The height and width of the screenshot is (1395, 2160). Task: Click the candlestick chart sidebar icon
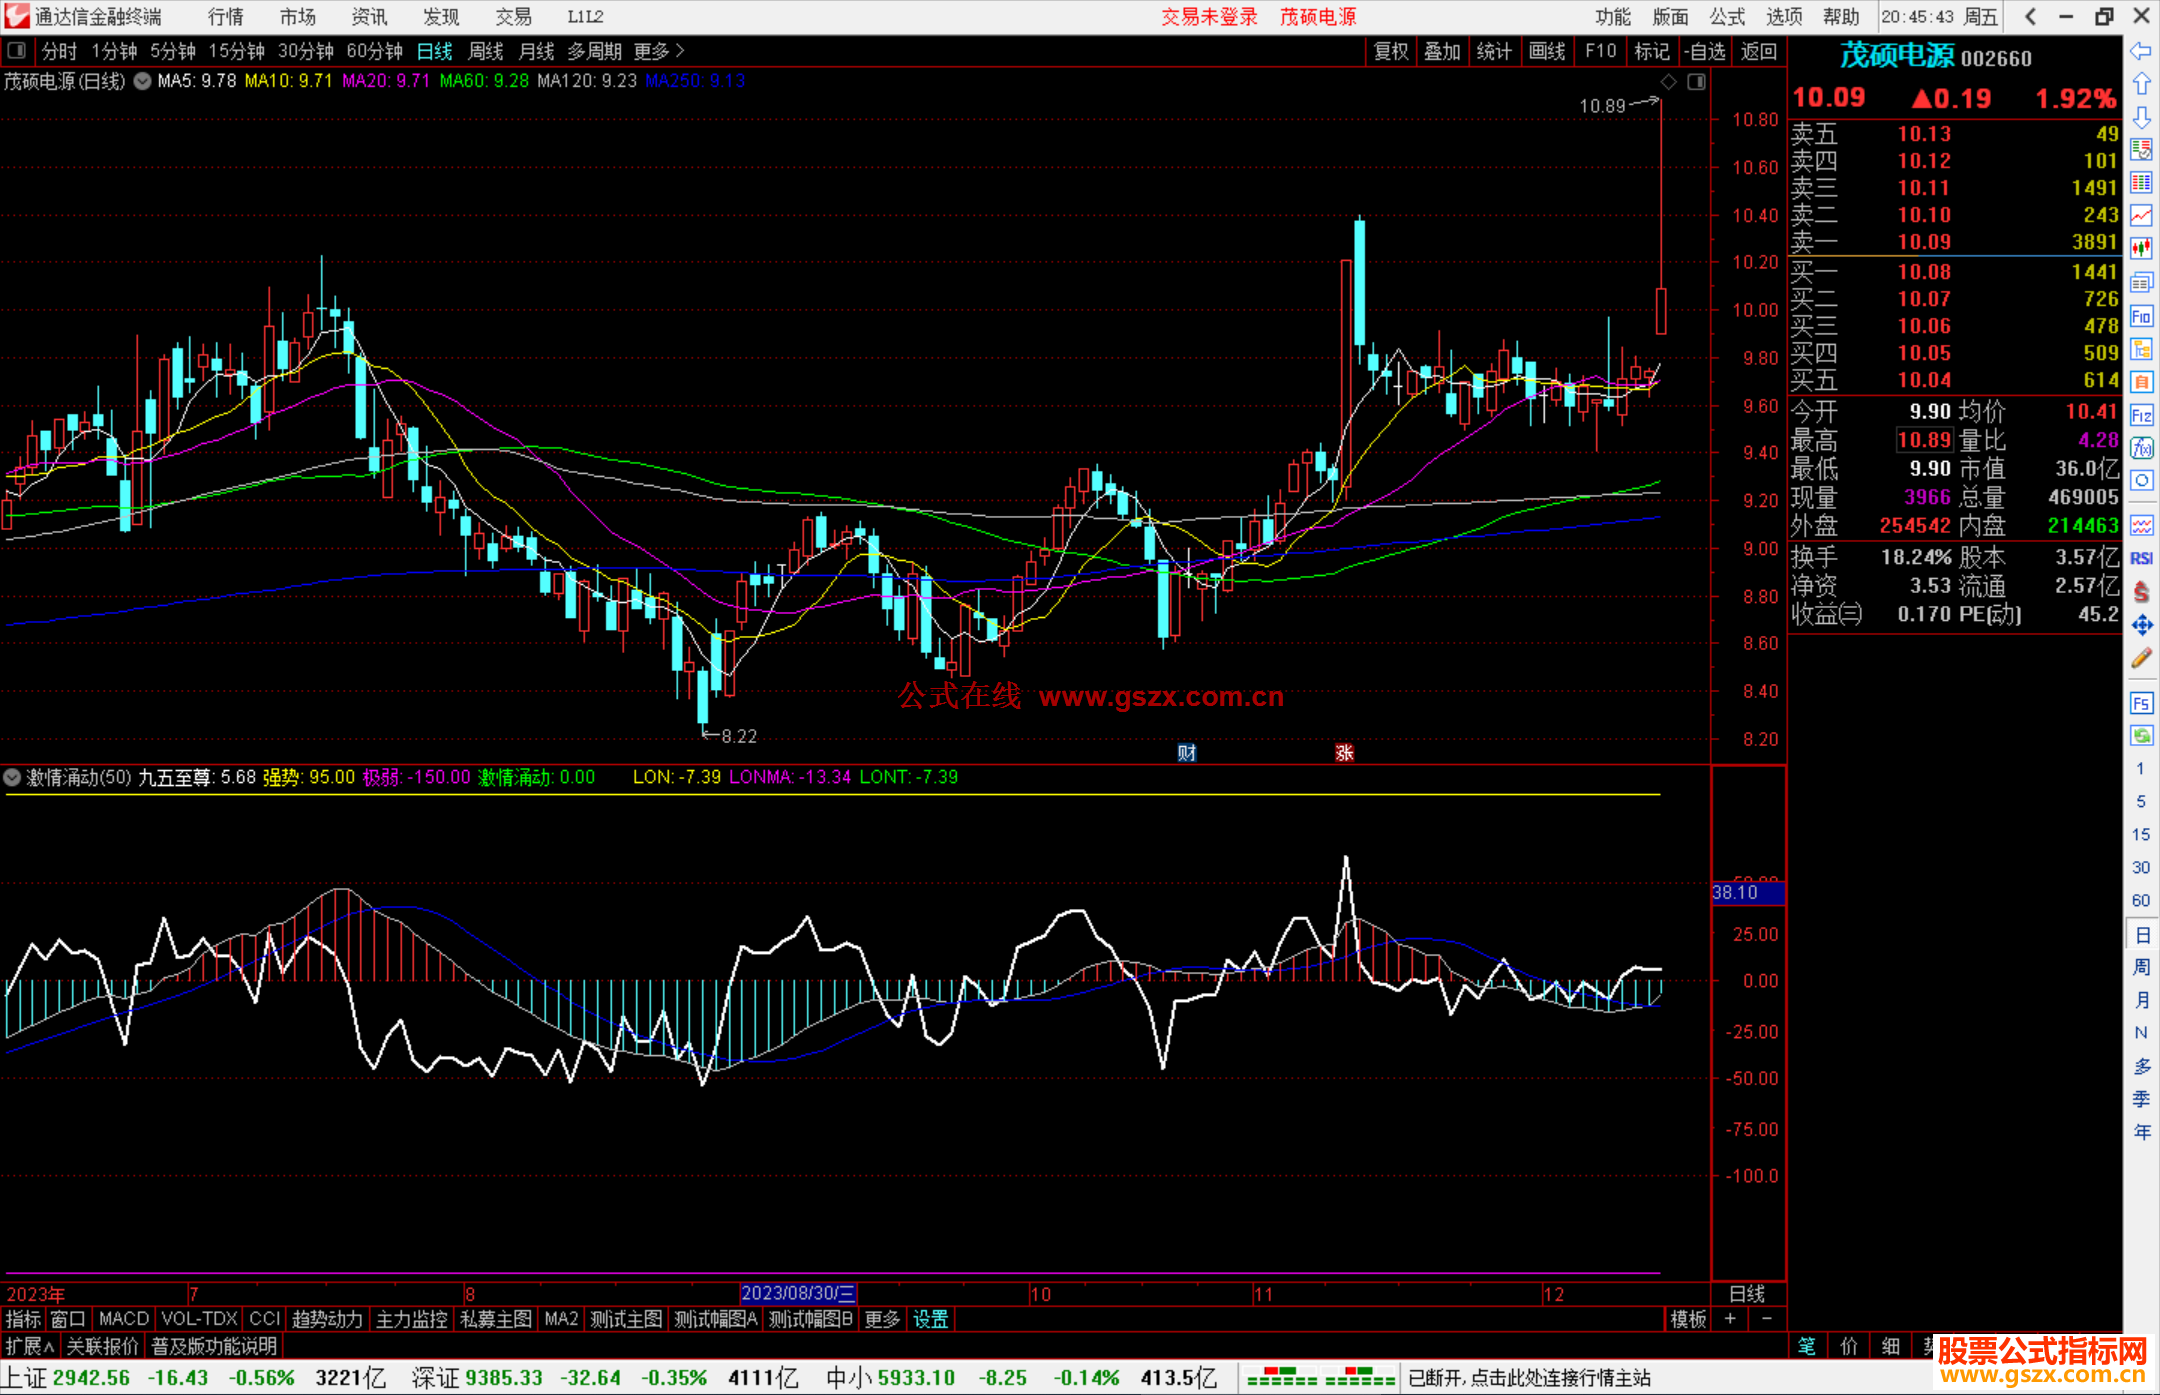pyautogui.click(x=2141, y=249)
